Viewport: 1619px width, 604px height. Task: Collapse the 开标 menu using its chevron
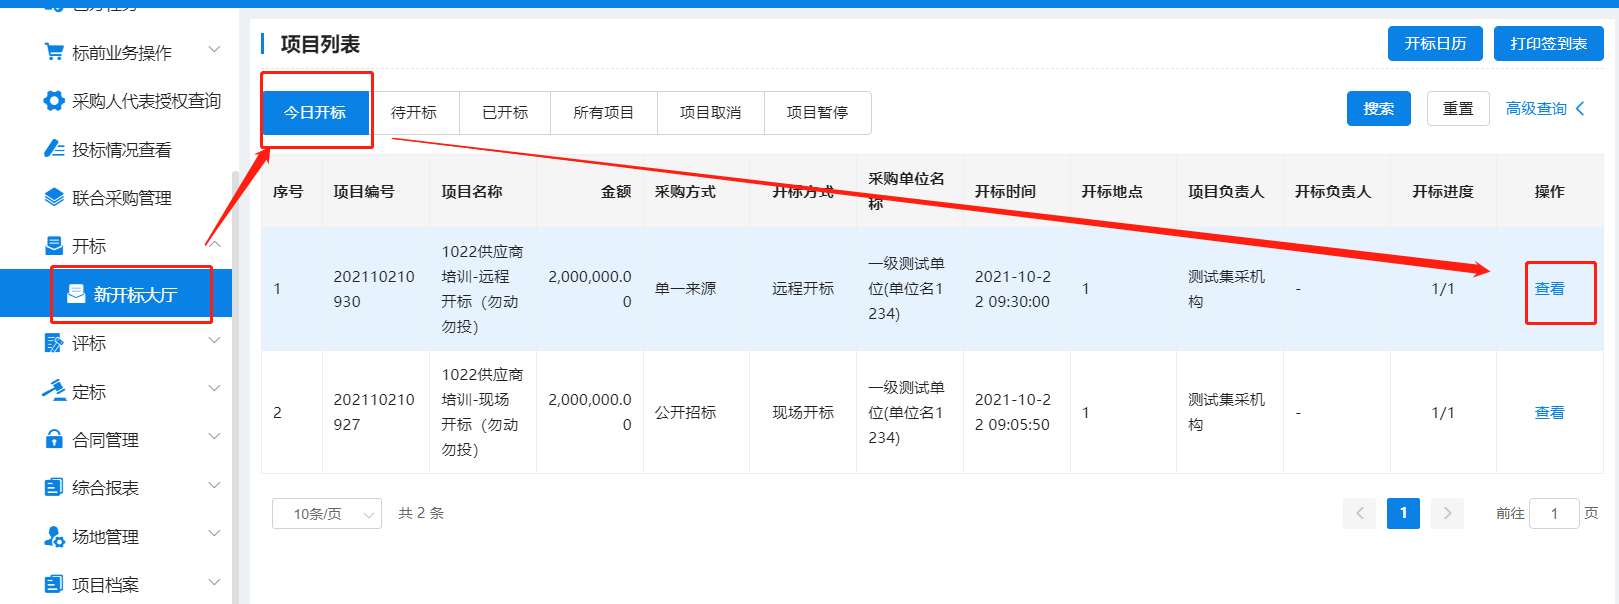[213, 245]
